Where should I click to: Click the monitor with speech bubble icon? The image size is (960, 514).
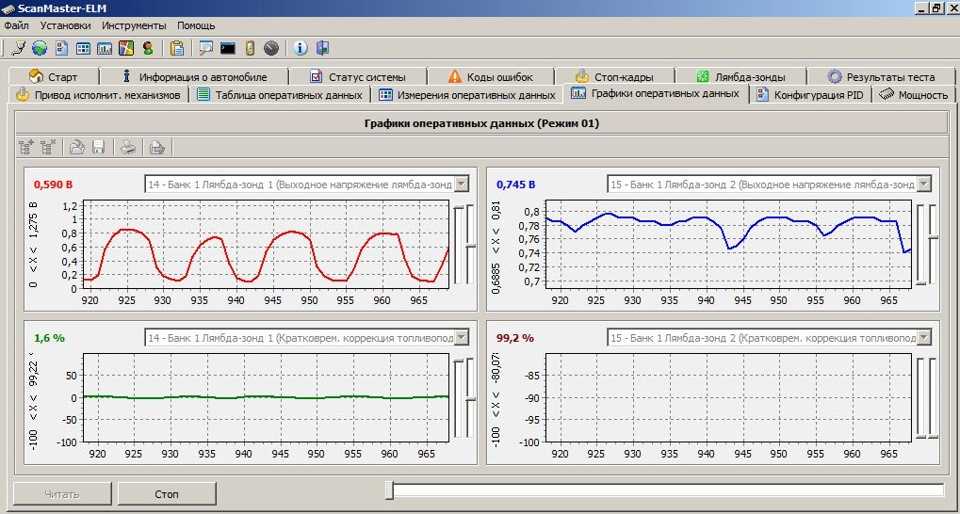pos(206,48)
